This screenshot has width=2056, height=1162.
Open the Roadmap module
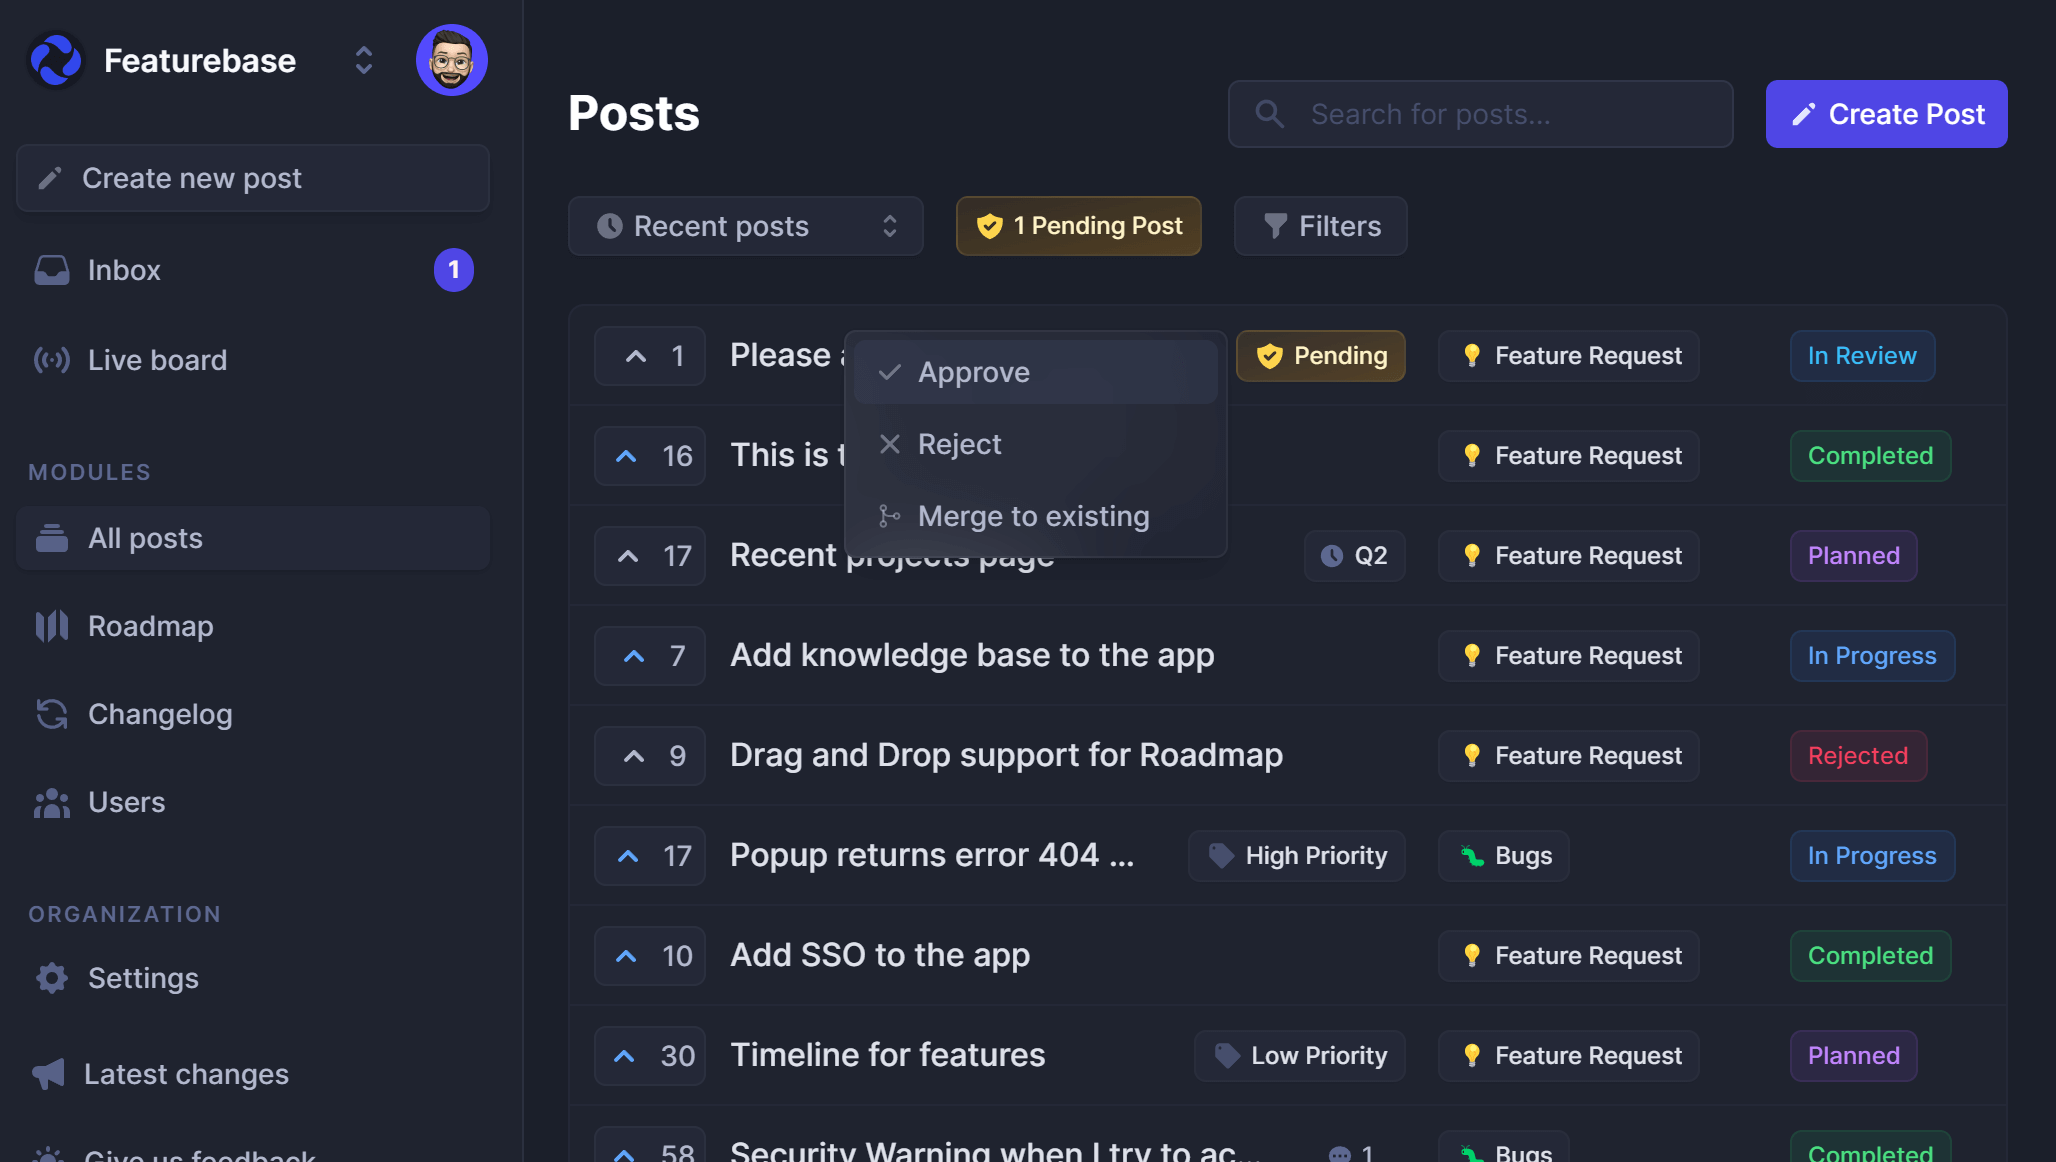[150, 626]
